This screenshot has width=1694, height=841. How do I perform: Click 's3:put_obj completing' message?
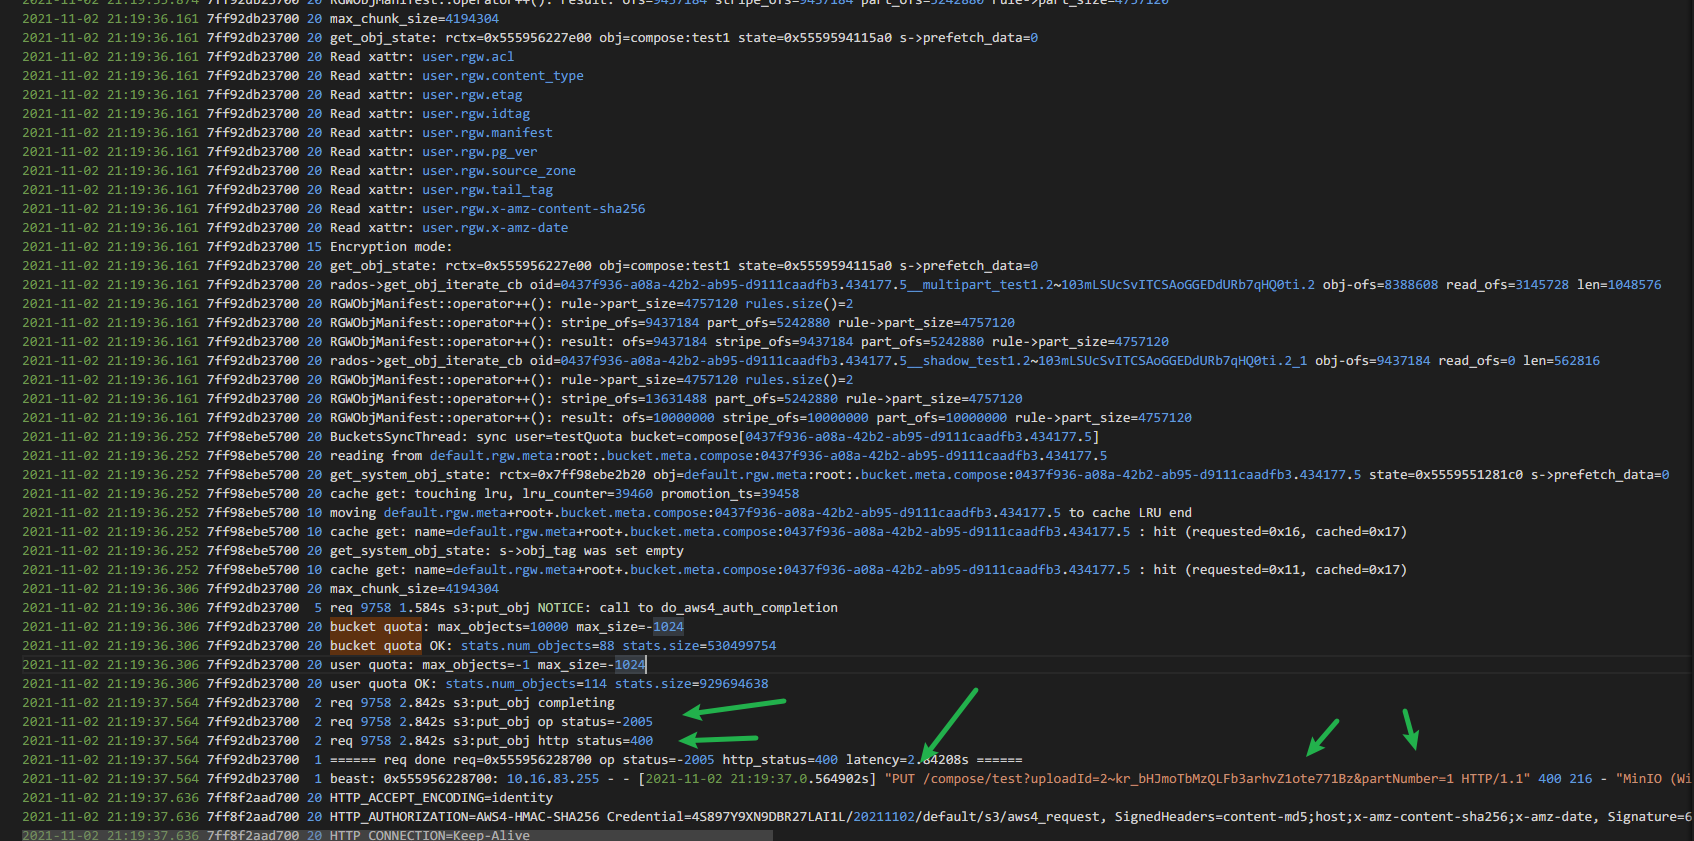[534, 703]
